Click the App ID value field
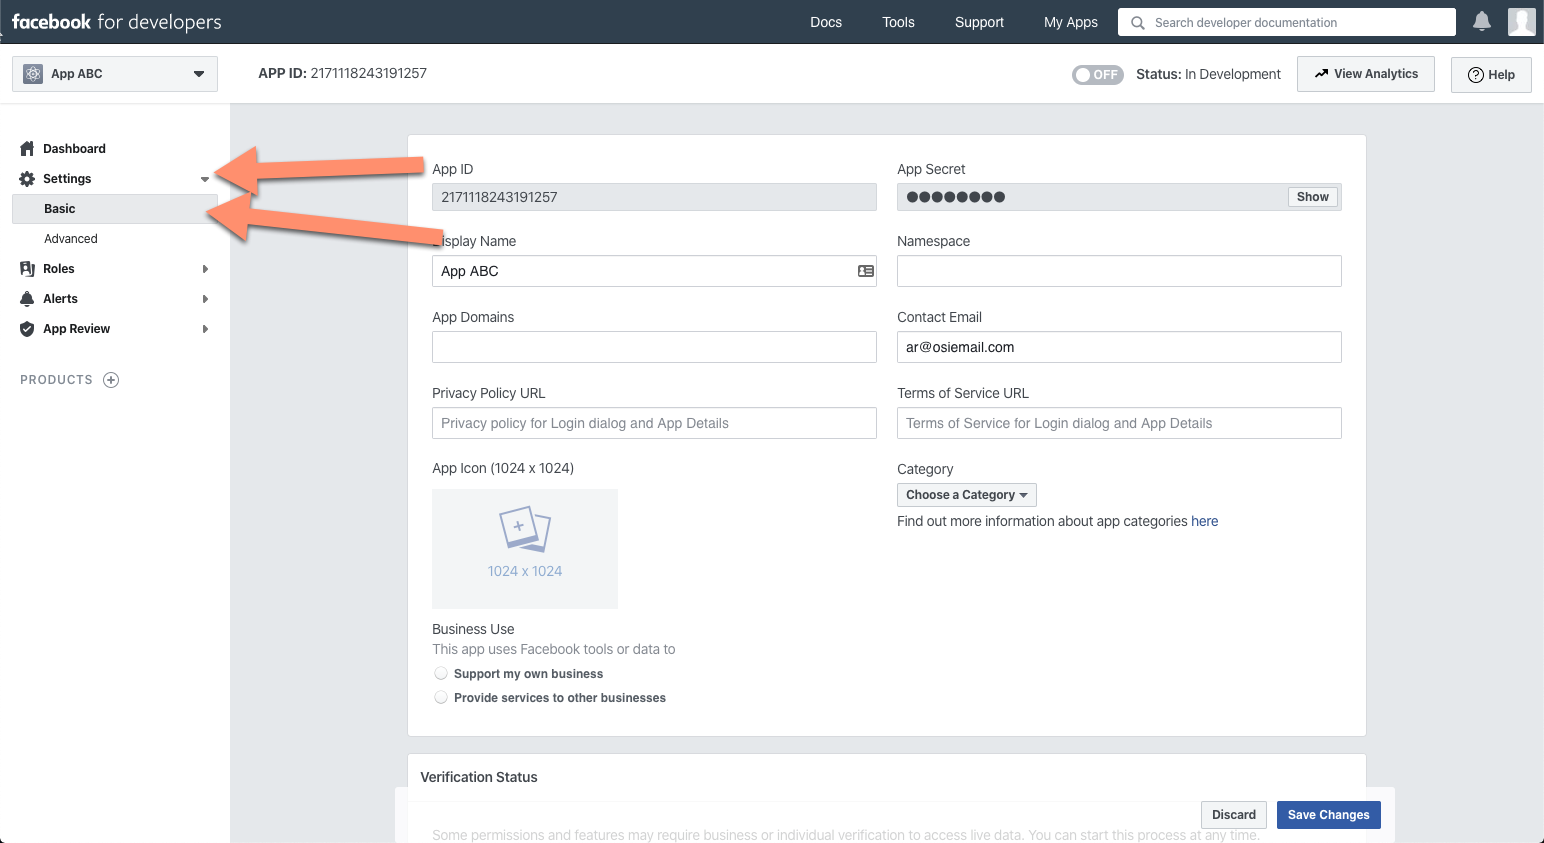 654,197
